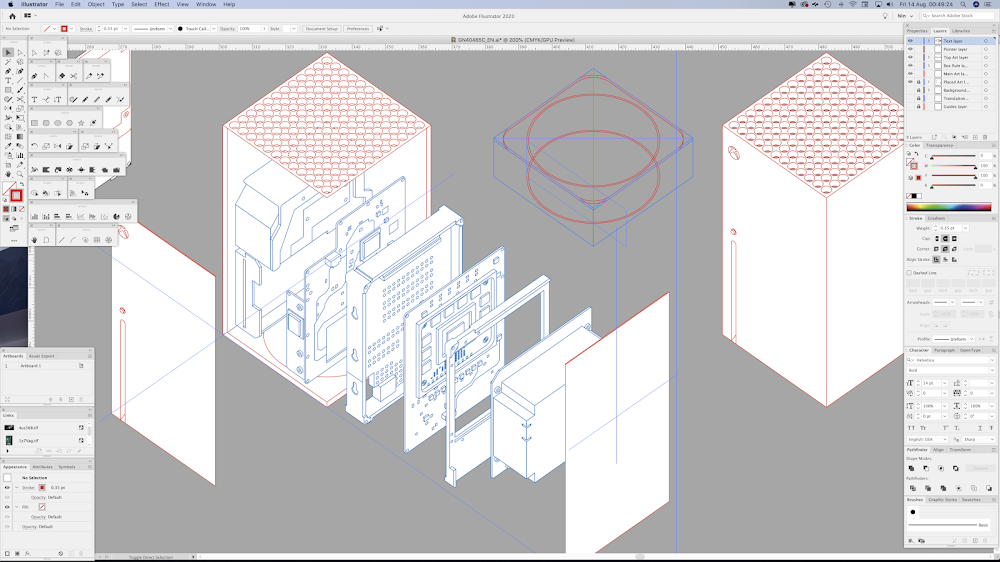Open the Effect menu
Image resolution: width=1000 pixels, height=562 pixels.
[x=161, y=4]
